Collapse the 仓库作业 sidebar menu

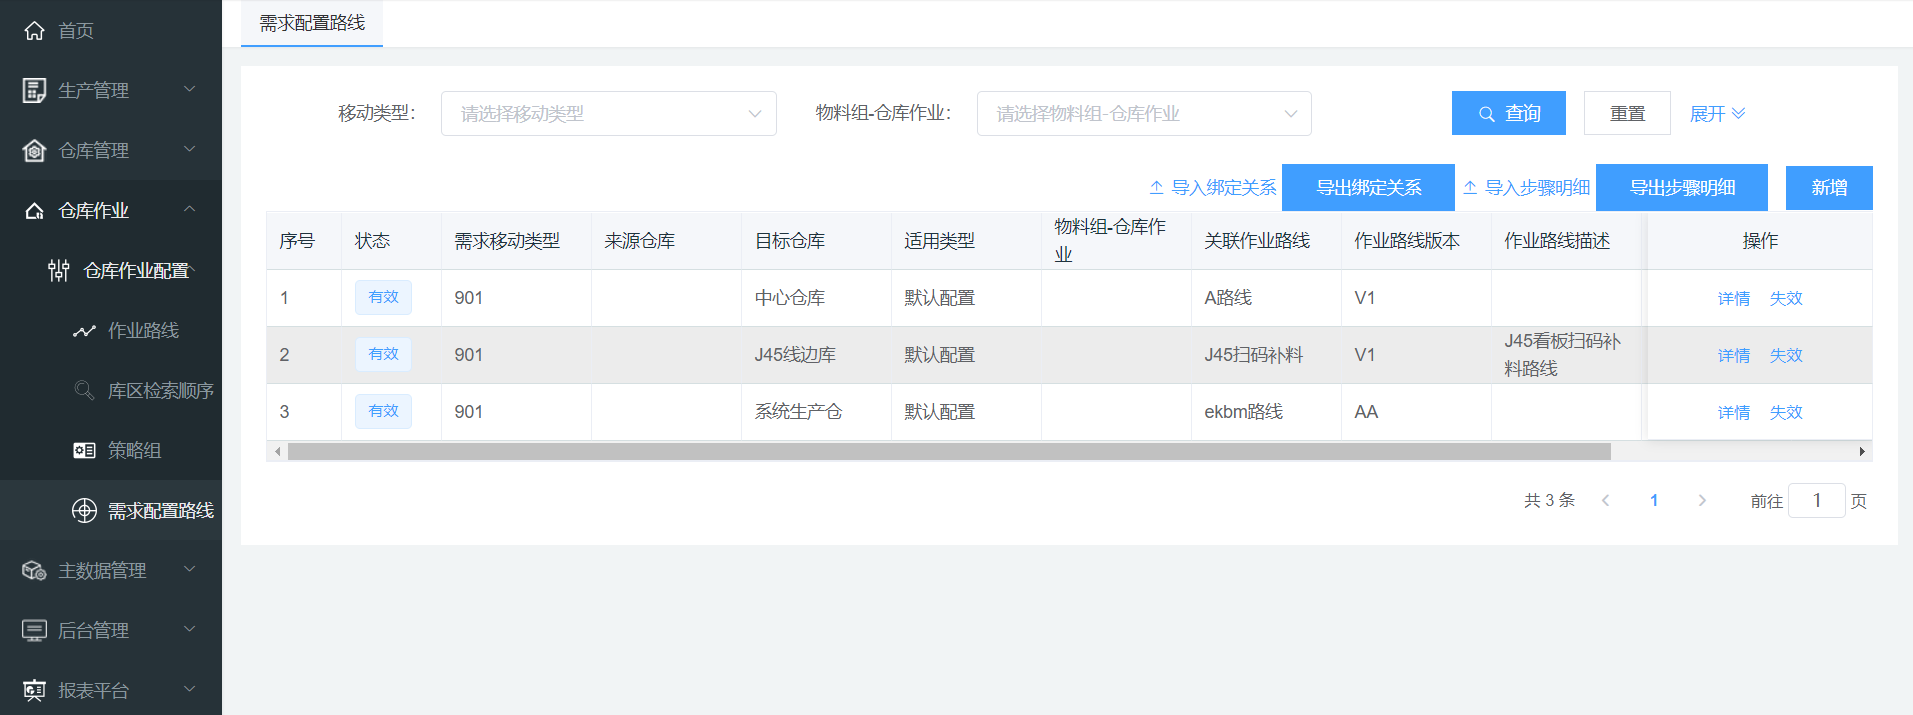pos(189,210)
